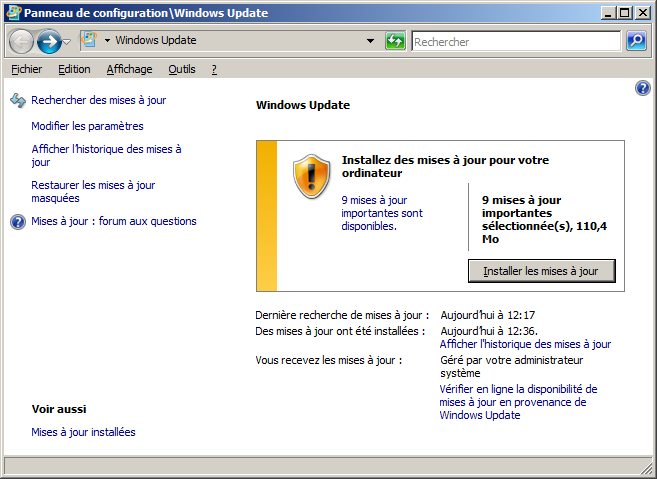Open the Fichier menu
Image resolution: width=657 pixels, height=479 pixels.
tap(26, 69)
